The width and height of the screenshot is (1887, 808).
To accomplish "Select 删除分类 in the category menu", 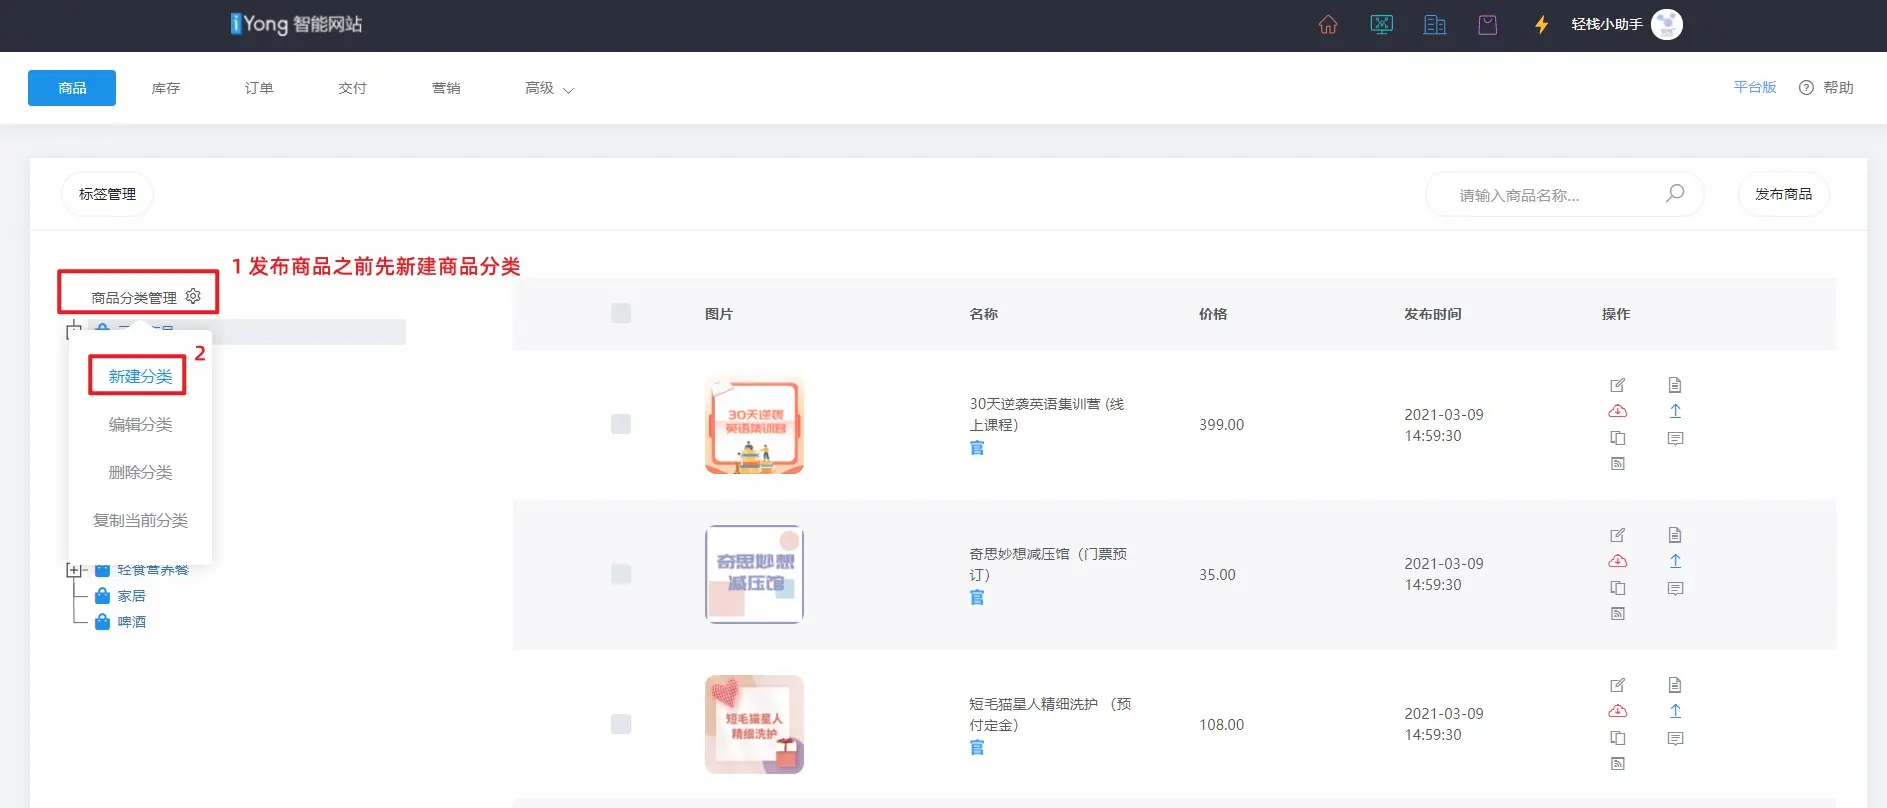I will coord(140,472).
